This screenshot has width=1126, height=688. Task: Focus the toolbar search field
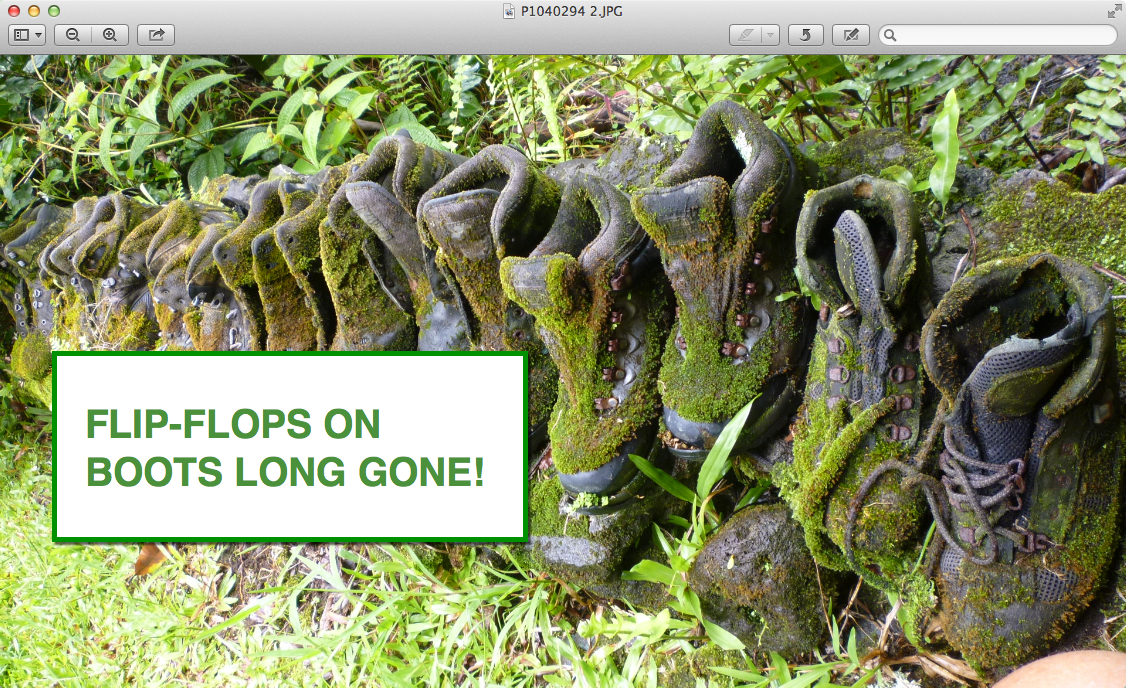pyautogui.click(x=997, y=34)
